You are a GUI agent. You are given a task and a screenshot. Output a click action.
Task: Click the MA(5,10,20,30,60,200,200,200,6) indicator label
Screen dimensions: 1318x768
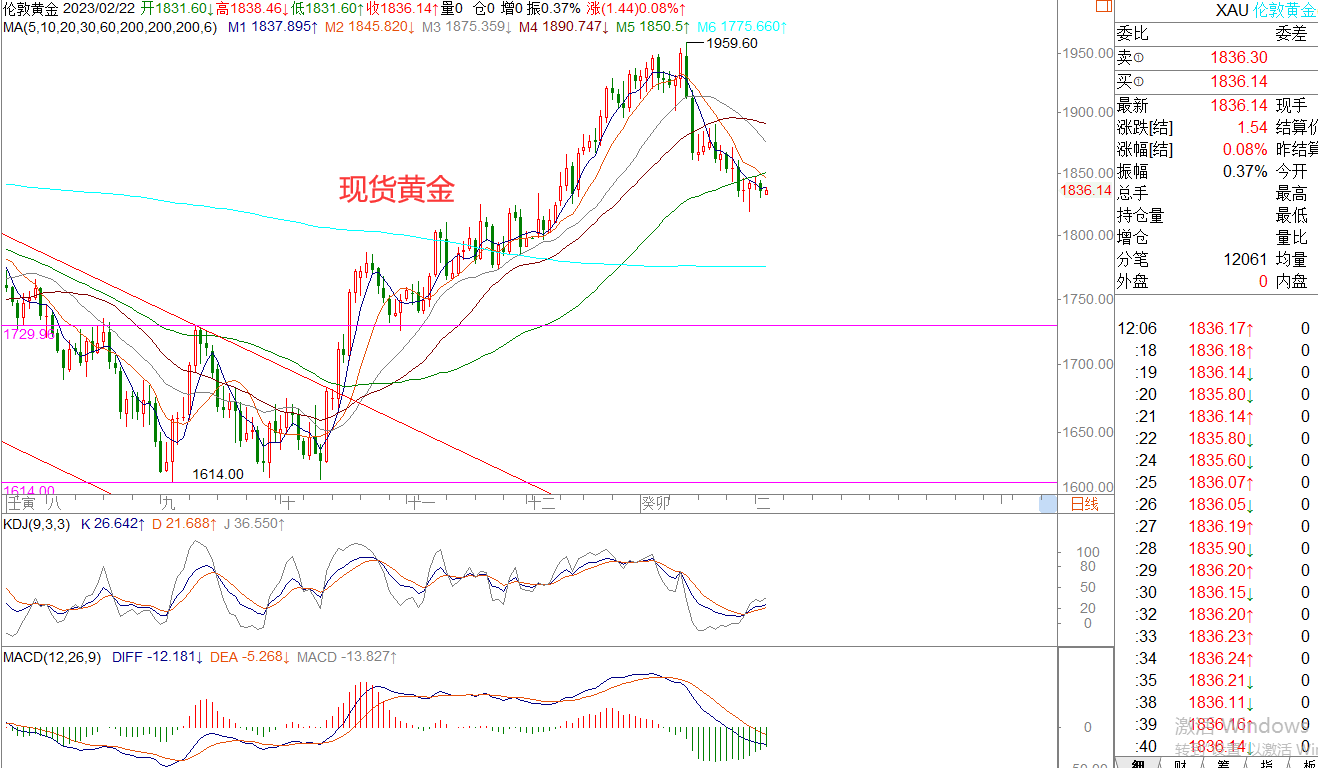click(x=110, y=27)
